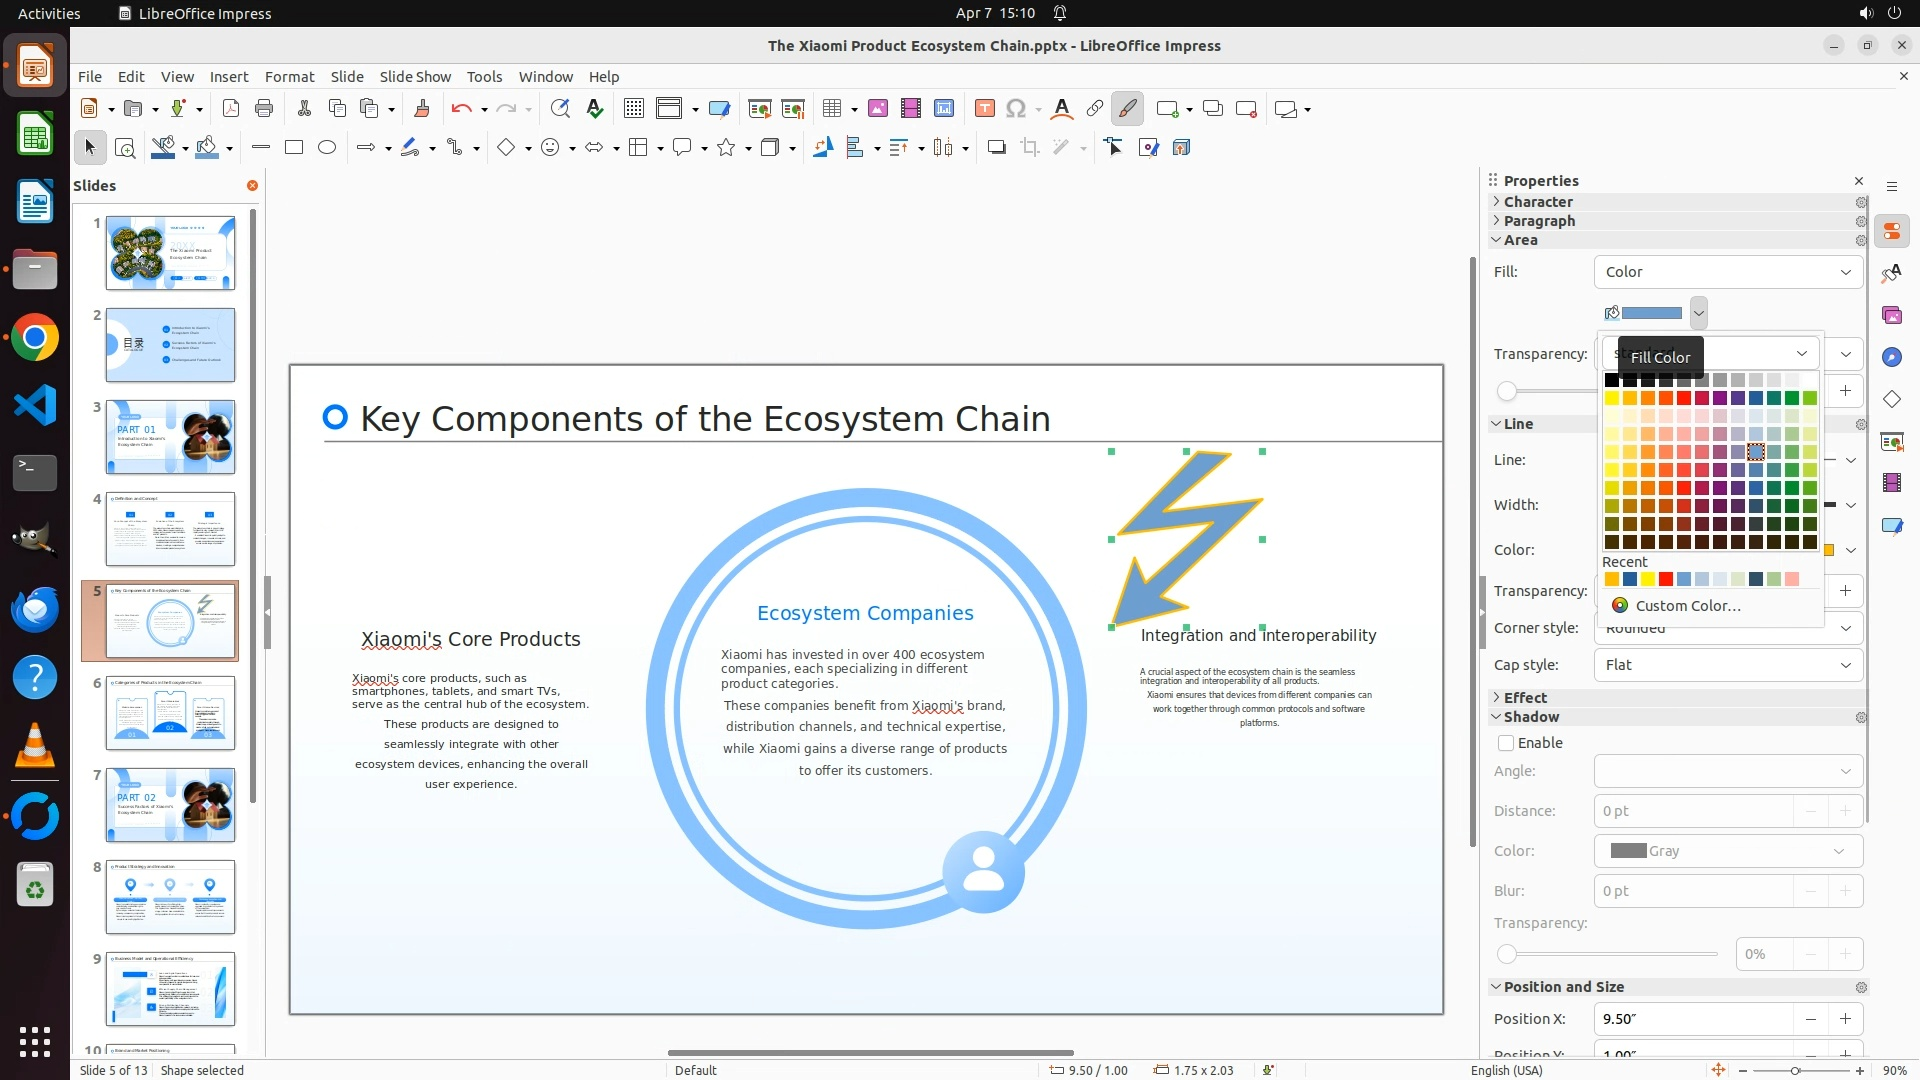The image size is (1920, 1080).
Task: Insert a table using toolbar icon
Action: (x=831, y=109)
